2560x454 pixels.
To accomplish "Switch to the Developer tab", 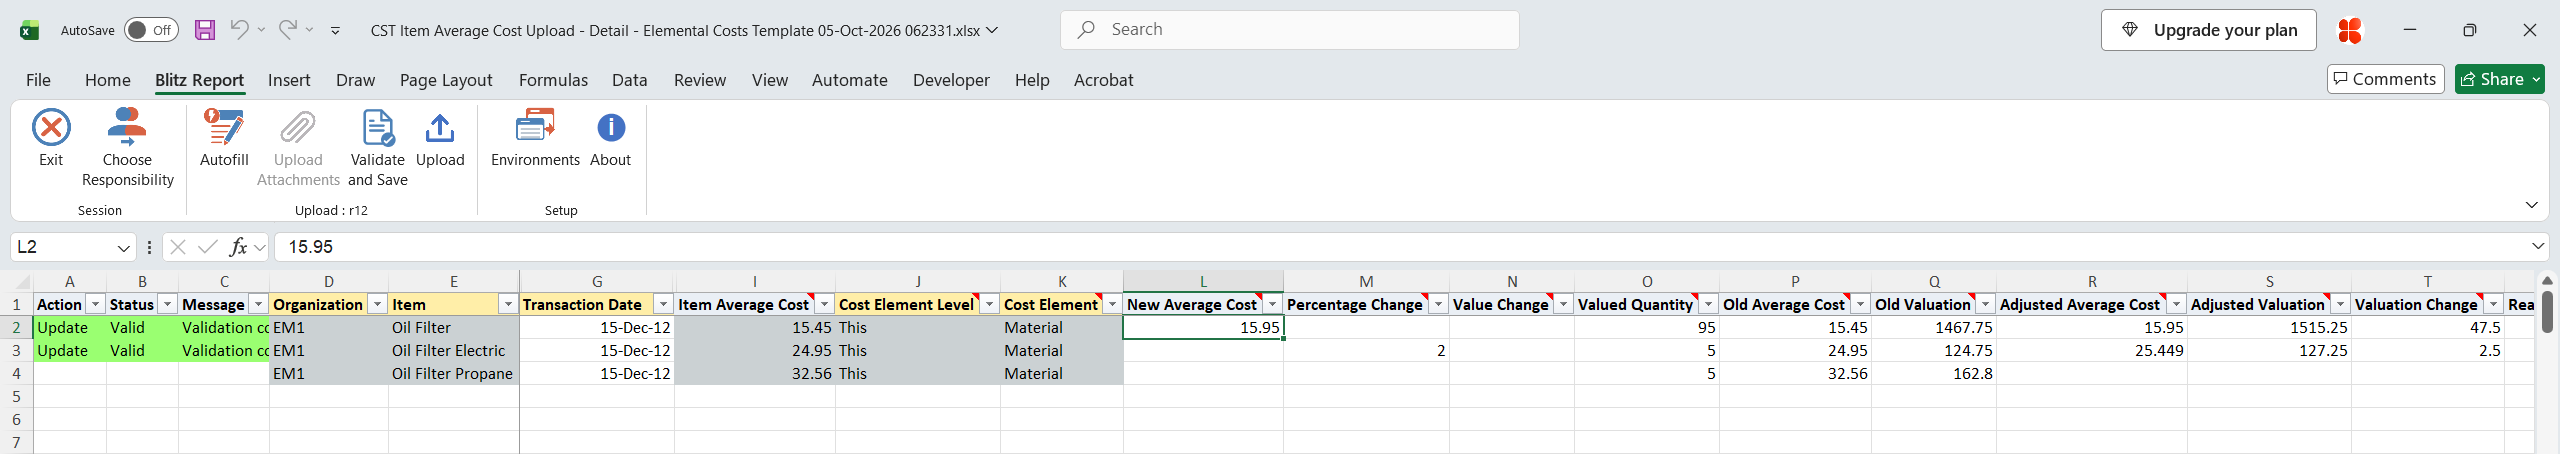I will tap(951, 80).
